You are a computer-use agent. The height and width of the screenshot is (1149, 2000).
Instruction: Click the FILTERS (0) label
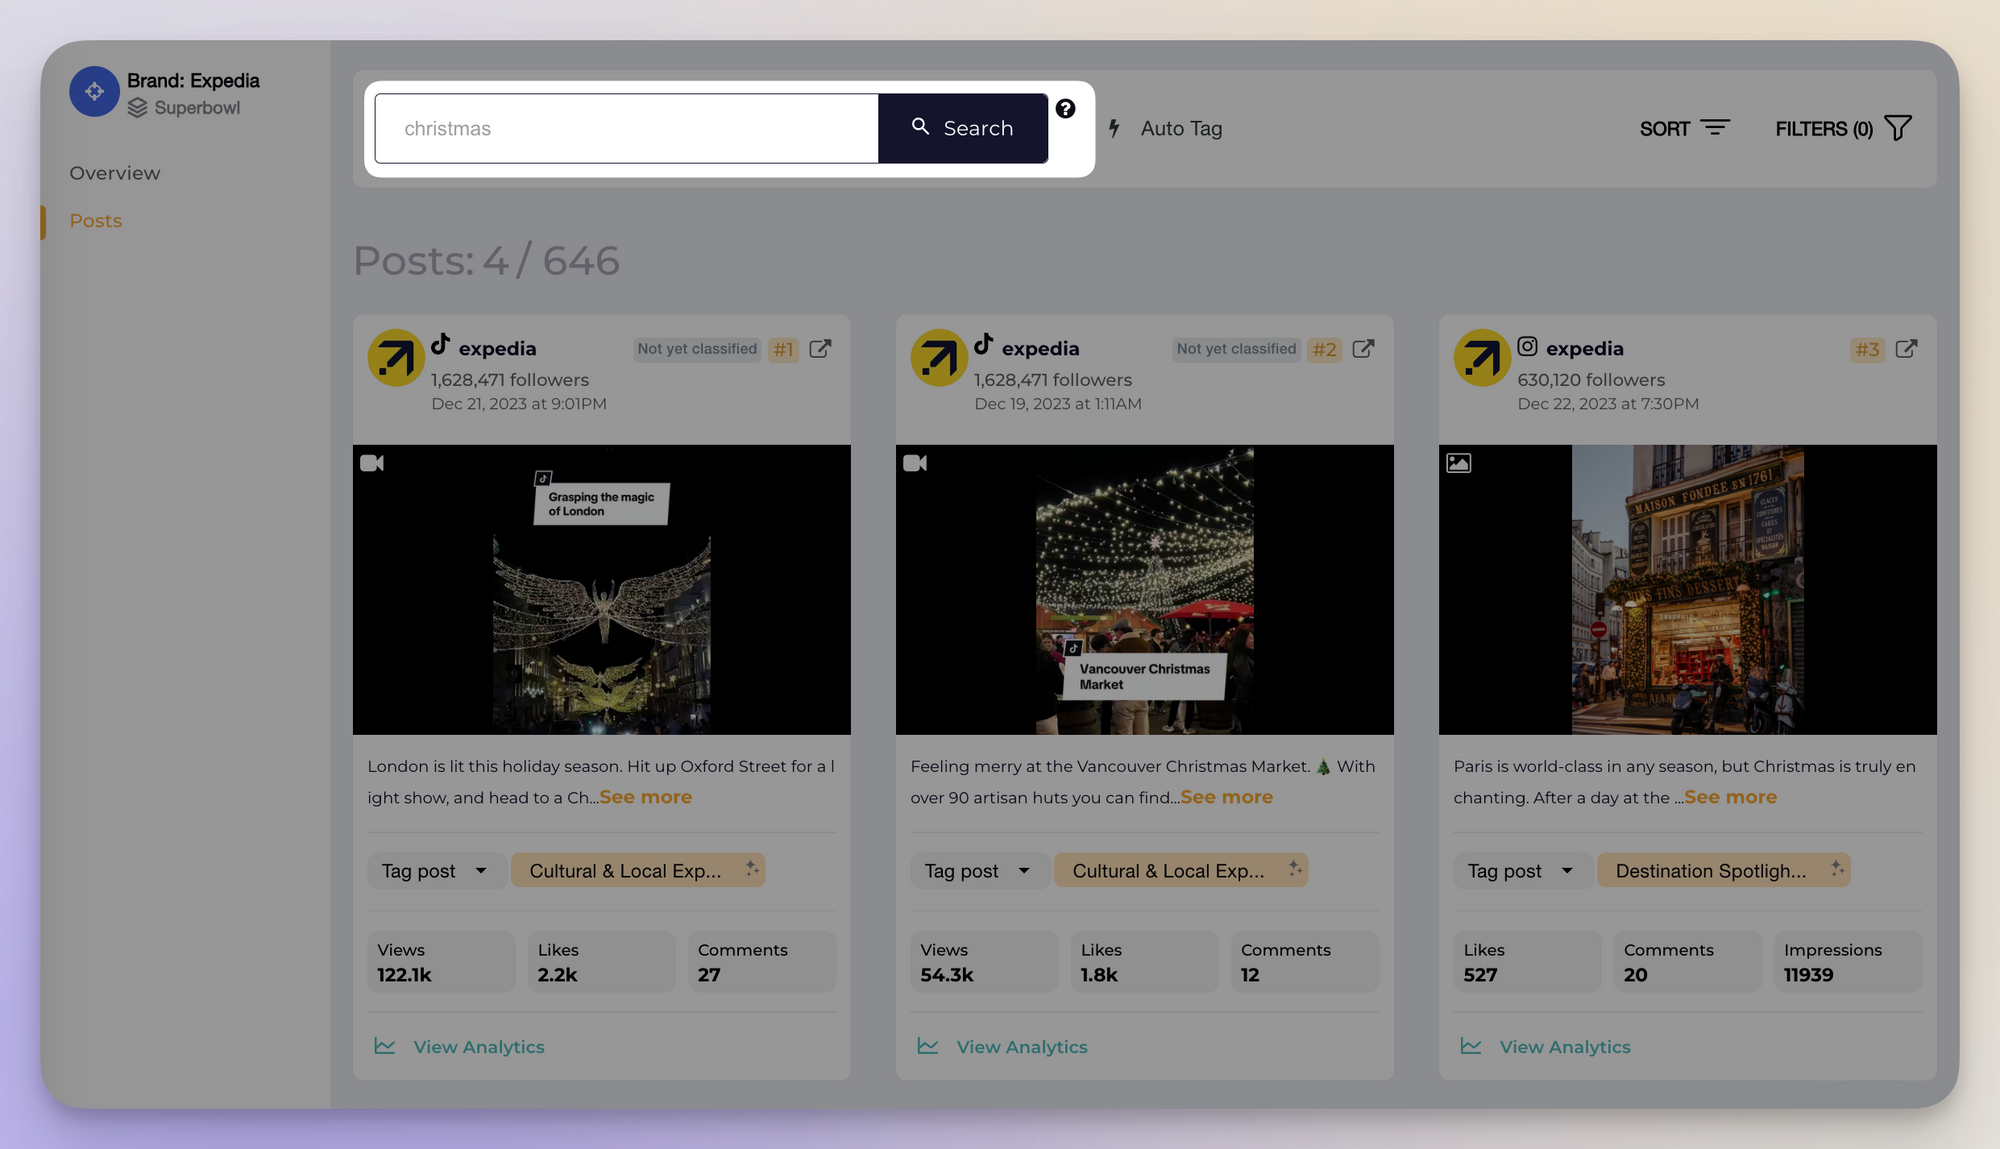tap(1824, 129)
